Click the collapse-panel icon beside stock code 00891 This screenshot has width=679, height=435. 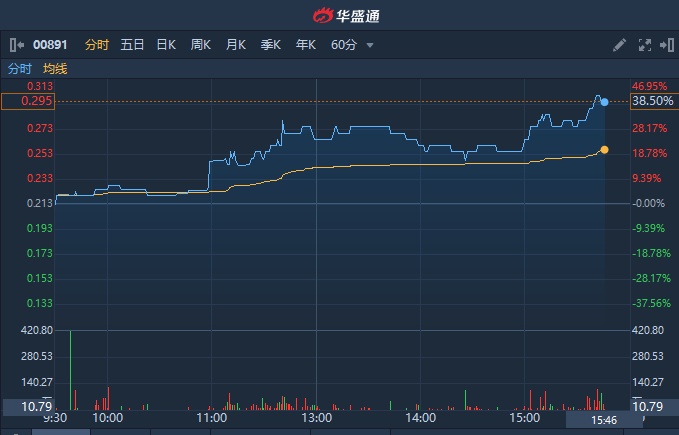(x=16, y=45)
